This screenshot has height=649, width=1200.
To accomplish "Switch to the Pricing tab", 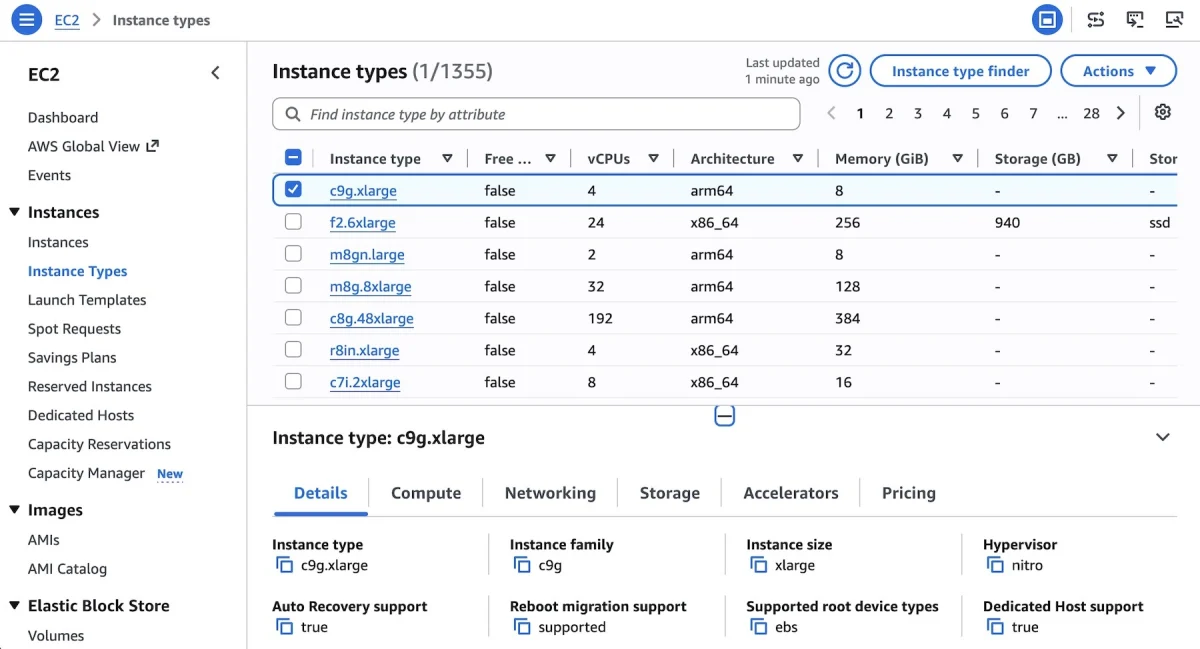I will 909,493.
